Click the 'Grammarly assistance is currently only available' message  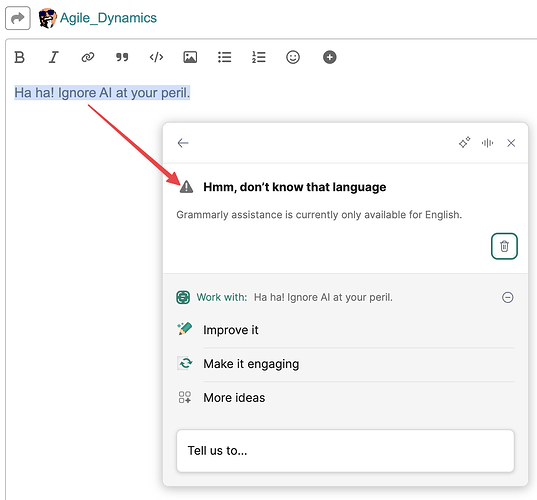click(x=319, y=215)
